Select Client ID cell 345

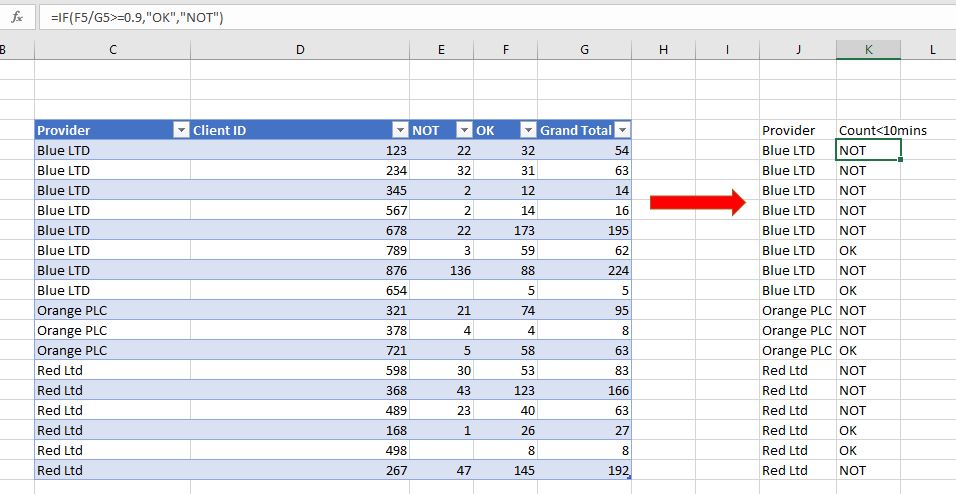[300, 190]
